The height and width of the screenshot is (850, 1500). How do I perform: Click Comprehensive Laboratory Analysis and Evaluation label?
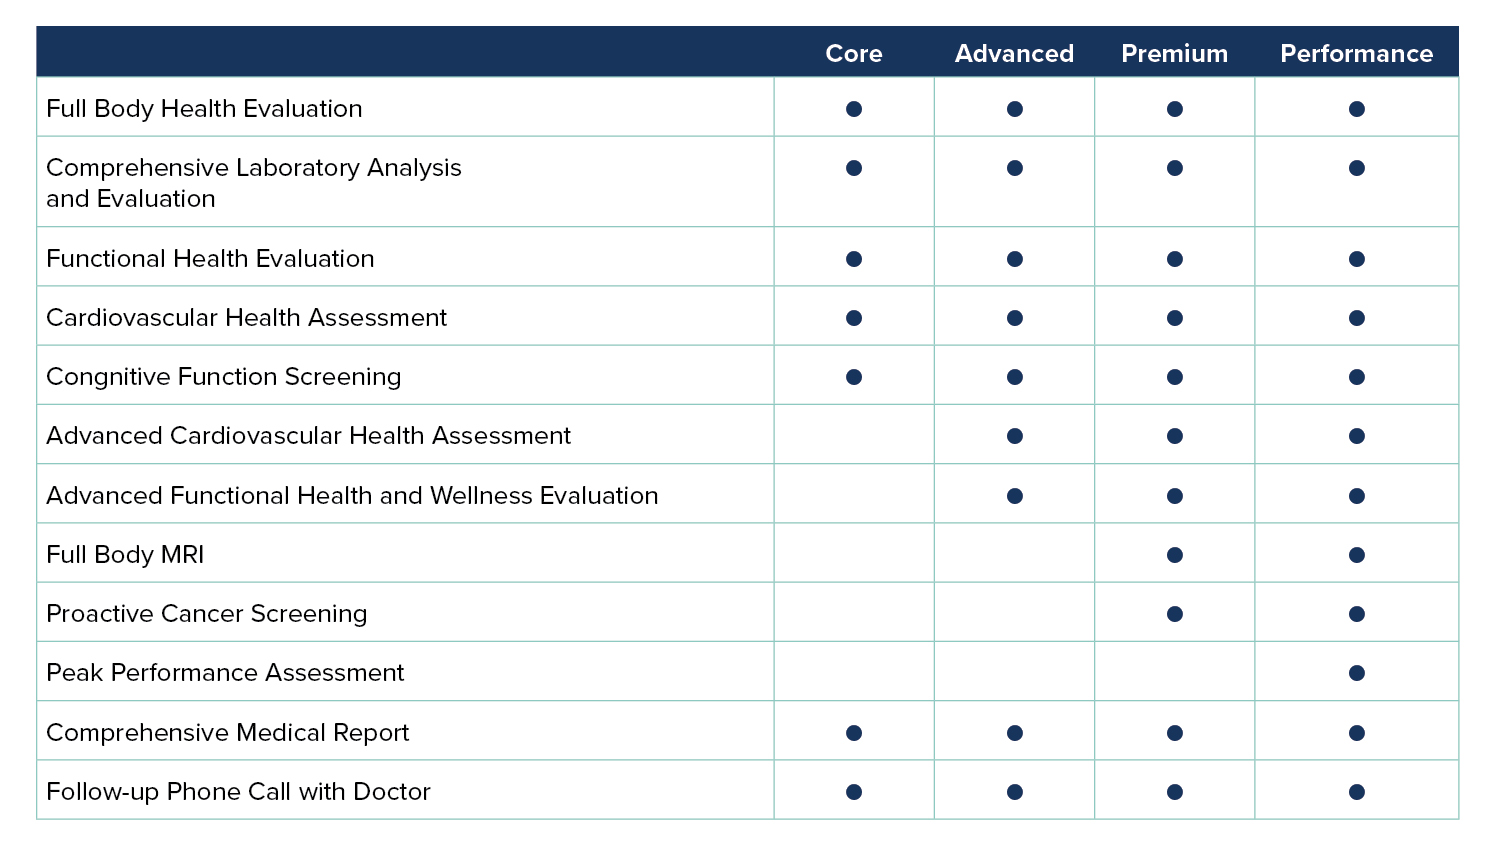[254, 183]
